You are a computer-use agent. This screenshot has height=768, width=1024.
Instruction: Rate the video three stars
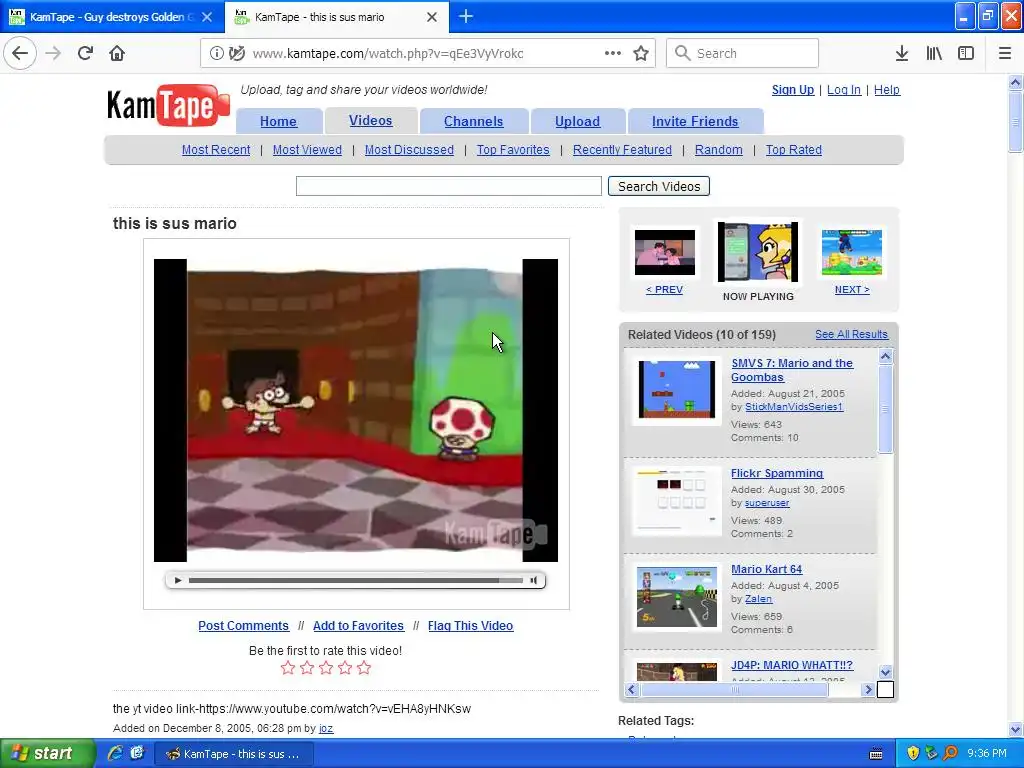[x=326, y=667]
